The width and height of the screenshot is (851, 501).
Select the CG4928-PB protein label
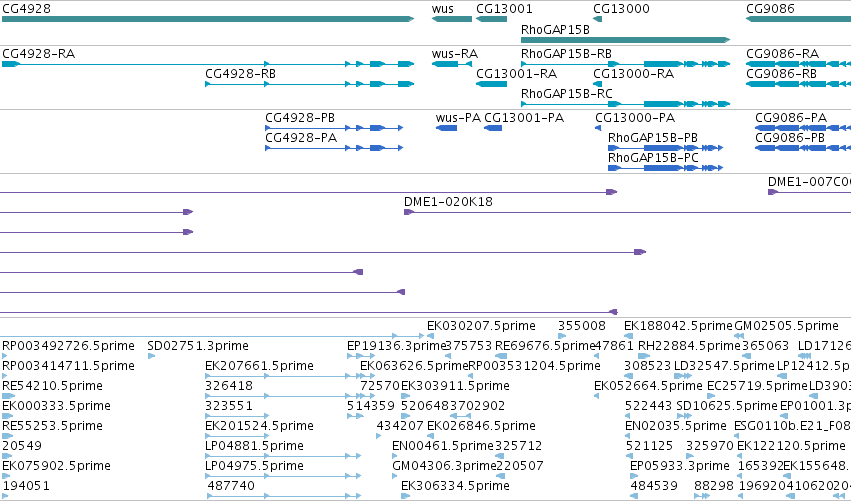pyautogui.click(x=300, y=118)
